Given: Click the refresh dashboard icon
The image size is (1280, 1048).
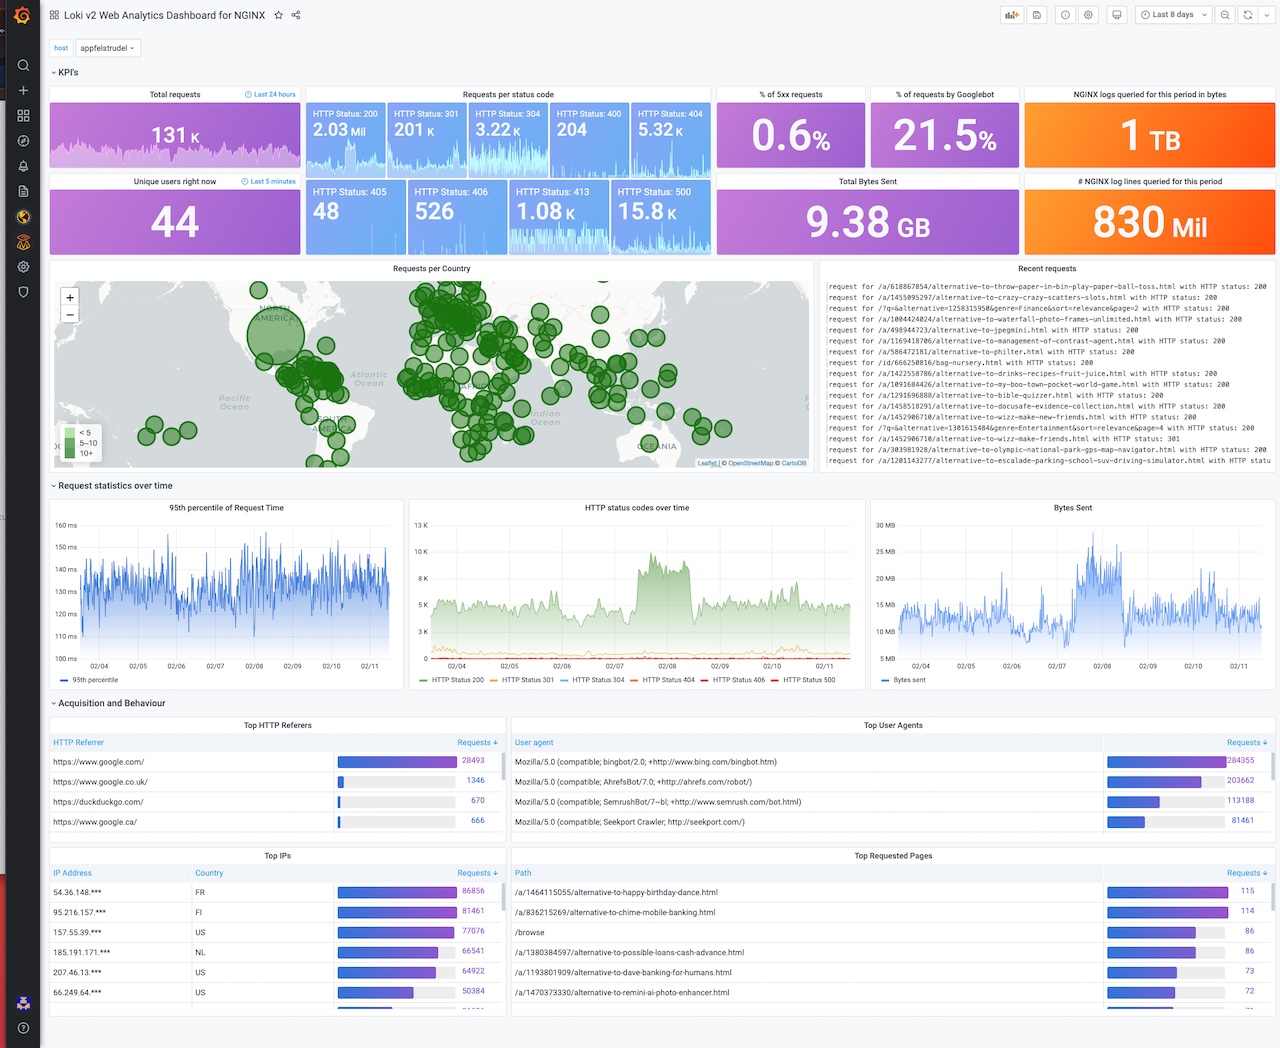Looking at the screenshot, I should 1248,15.
